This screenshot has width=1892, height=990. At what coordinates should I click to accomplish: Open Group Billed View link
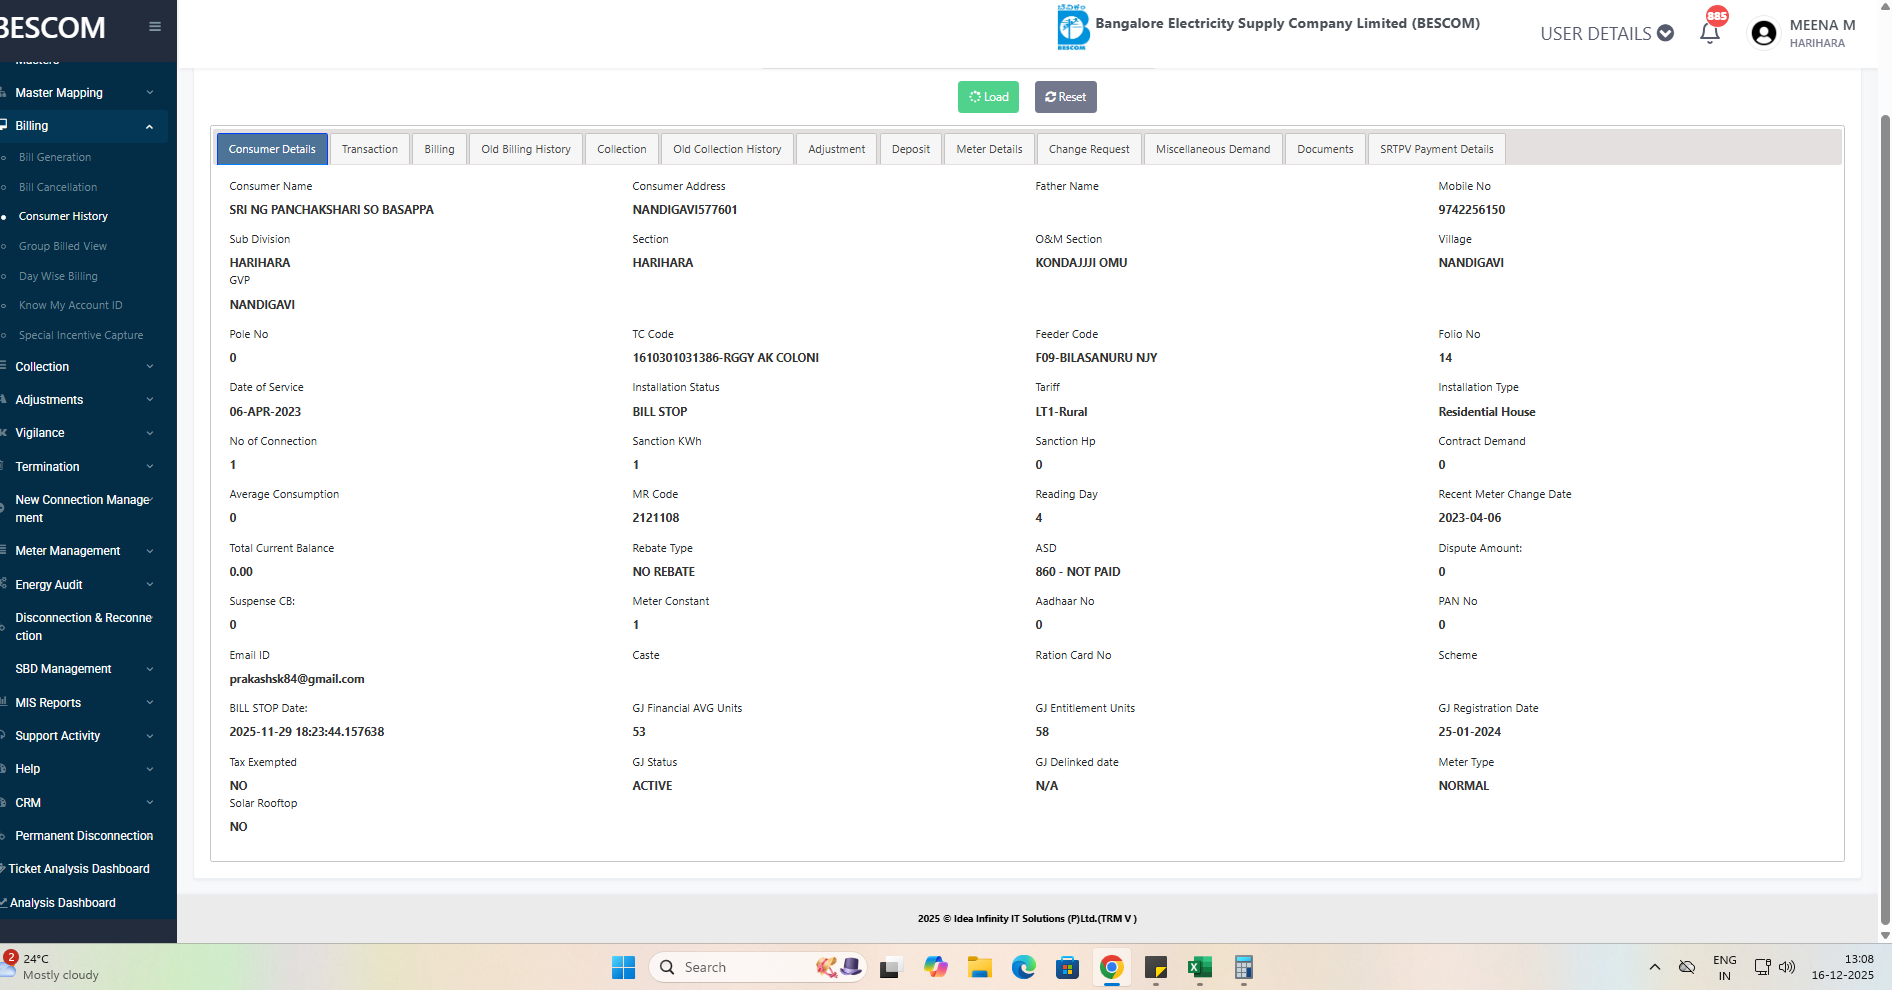coord(63,246)
